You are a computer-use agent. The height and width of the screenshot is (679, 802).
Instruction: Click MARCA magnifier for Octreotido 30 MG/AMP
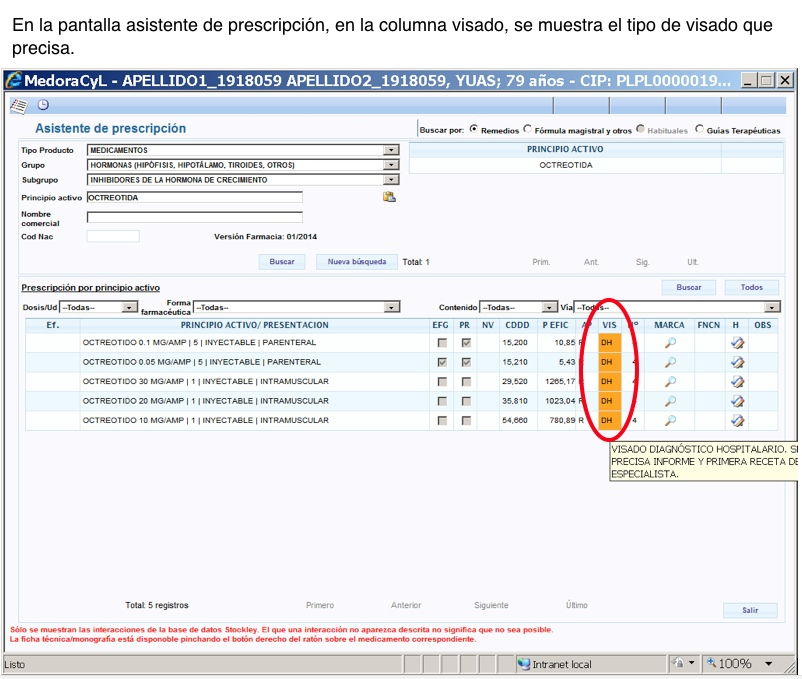point(670,382)
